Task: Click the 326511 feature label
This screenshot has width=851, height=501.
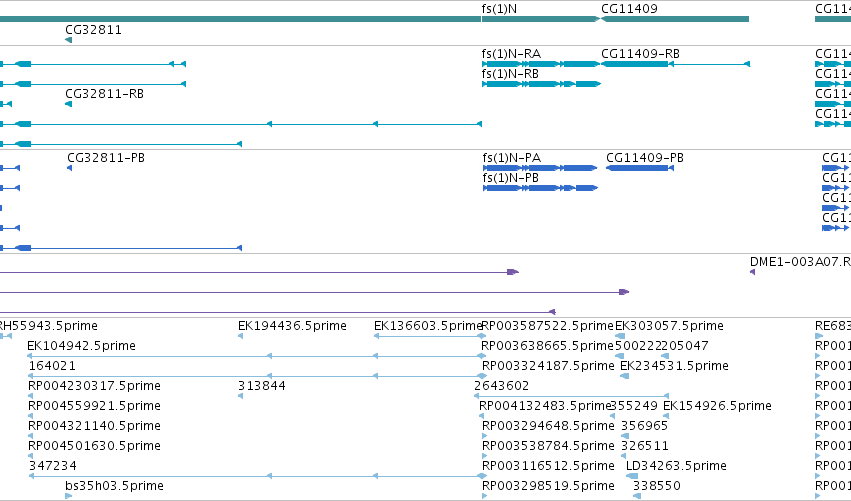Action: (645, 446)
